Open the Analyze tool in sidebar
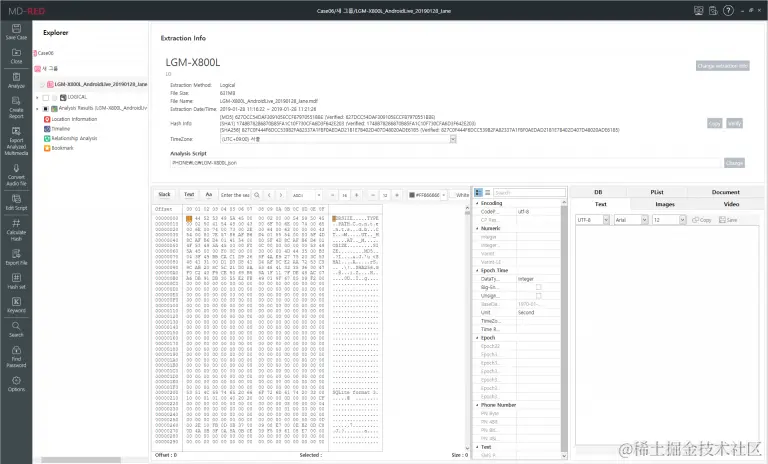Image resolution: width=768 pixels, height=464 pixels. click(x=16, y=76)
